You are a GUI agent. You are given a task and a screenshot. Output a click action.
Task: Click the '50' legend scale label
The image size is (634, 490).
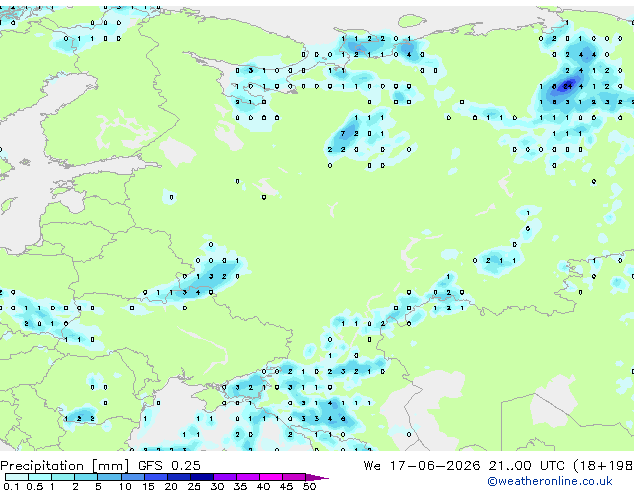tap(309, 486)
